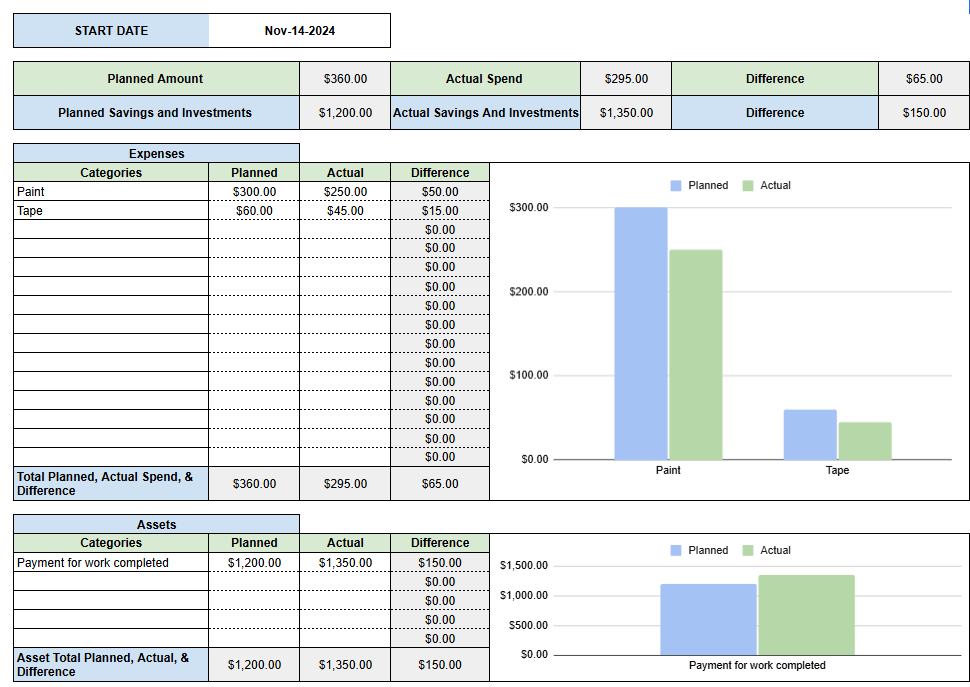Select the Payment for work completed category cell
This screenshot has width=970, height=687.
[x=80, y=562]
